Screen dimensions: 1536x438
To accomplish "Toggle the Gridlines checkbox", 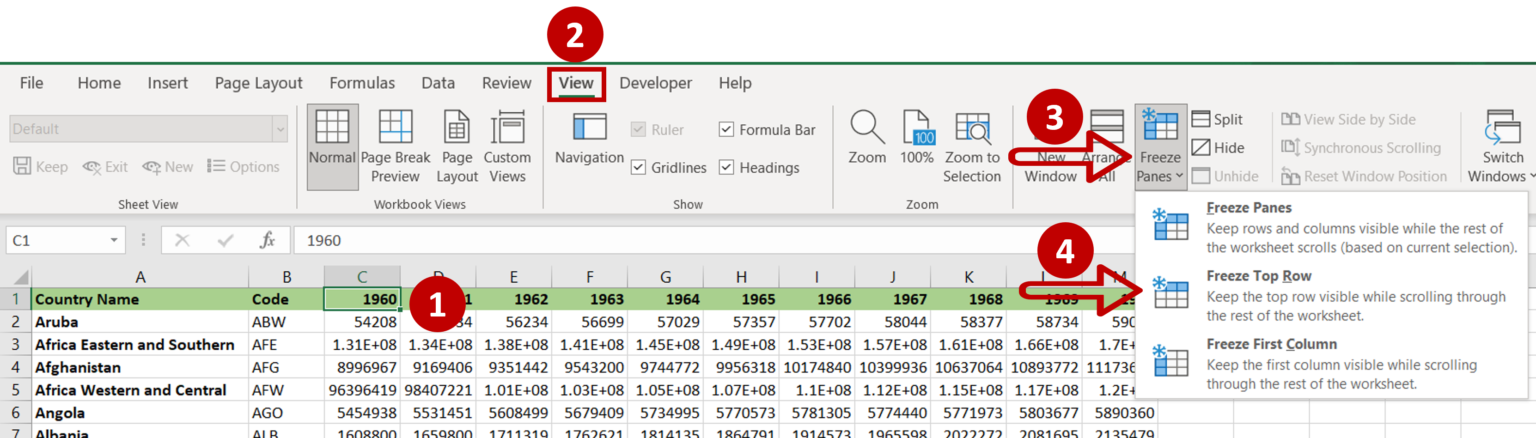I will click(638, 168).
